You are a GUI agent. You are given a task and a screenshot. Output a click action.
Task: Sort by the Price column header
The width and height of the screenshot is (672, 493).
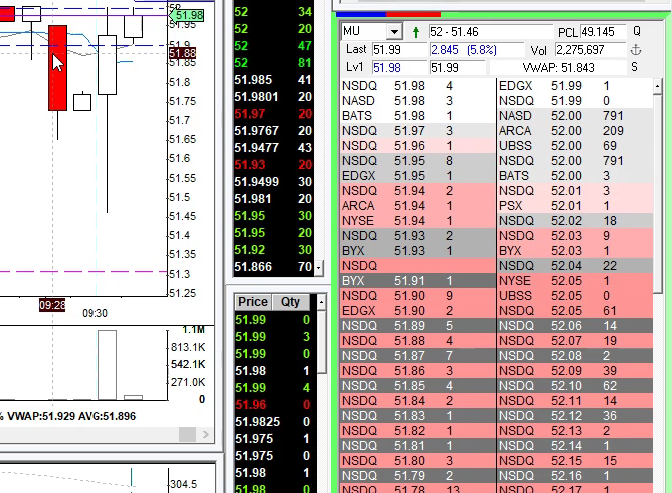pyautogui.click(x=253, y=301)
